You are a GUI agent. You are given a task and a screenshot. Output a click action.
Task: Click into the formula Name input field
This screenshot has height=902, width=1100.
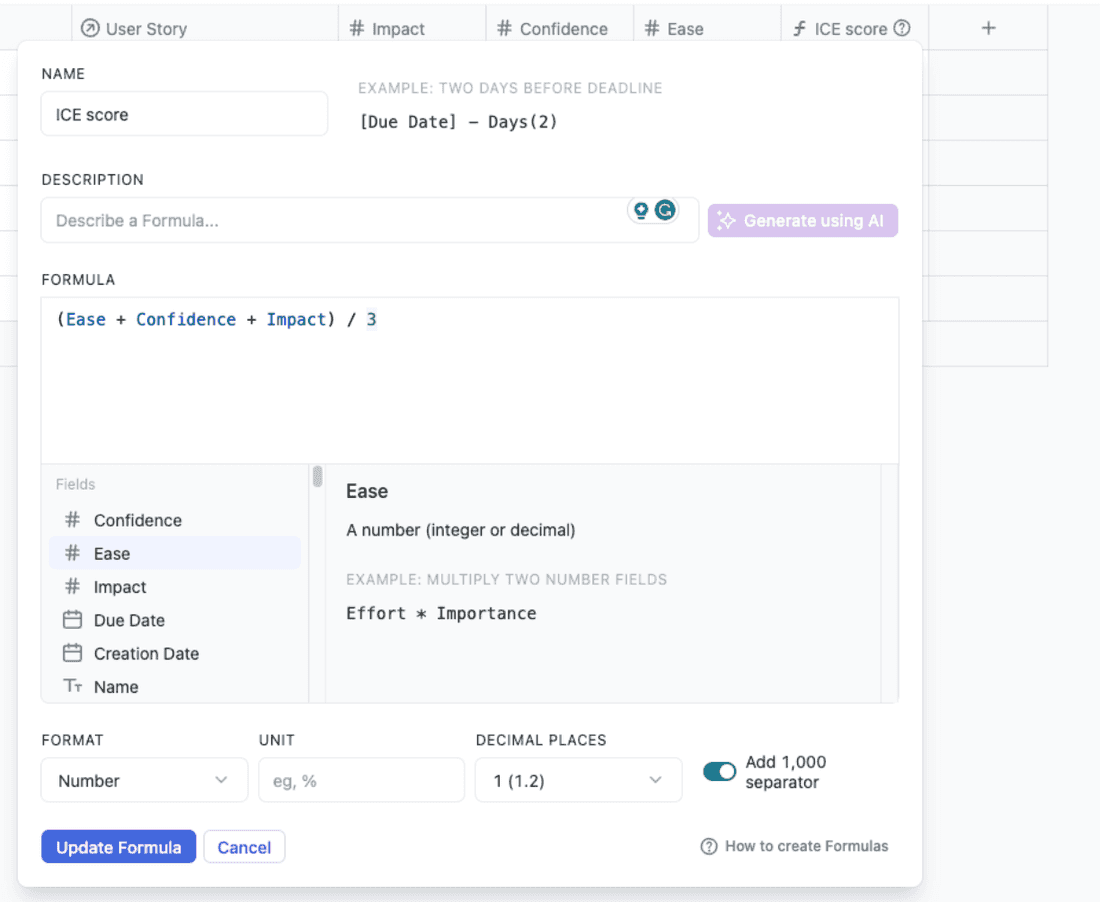coord(184,114)
